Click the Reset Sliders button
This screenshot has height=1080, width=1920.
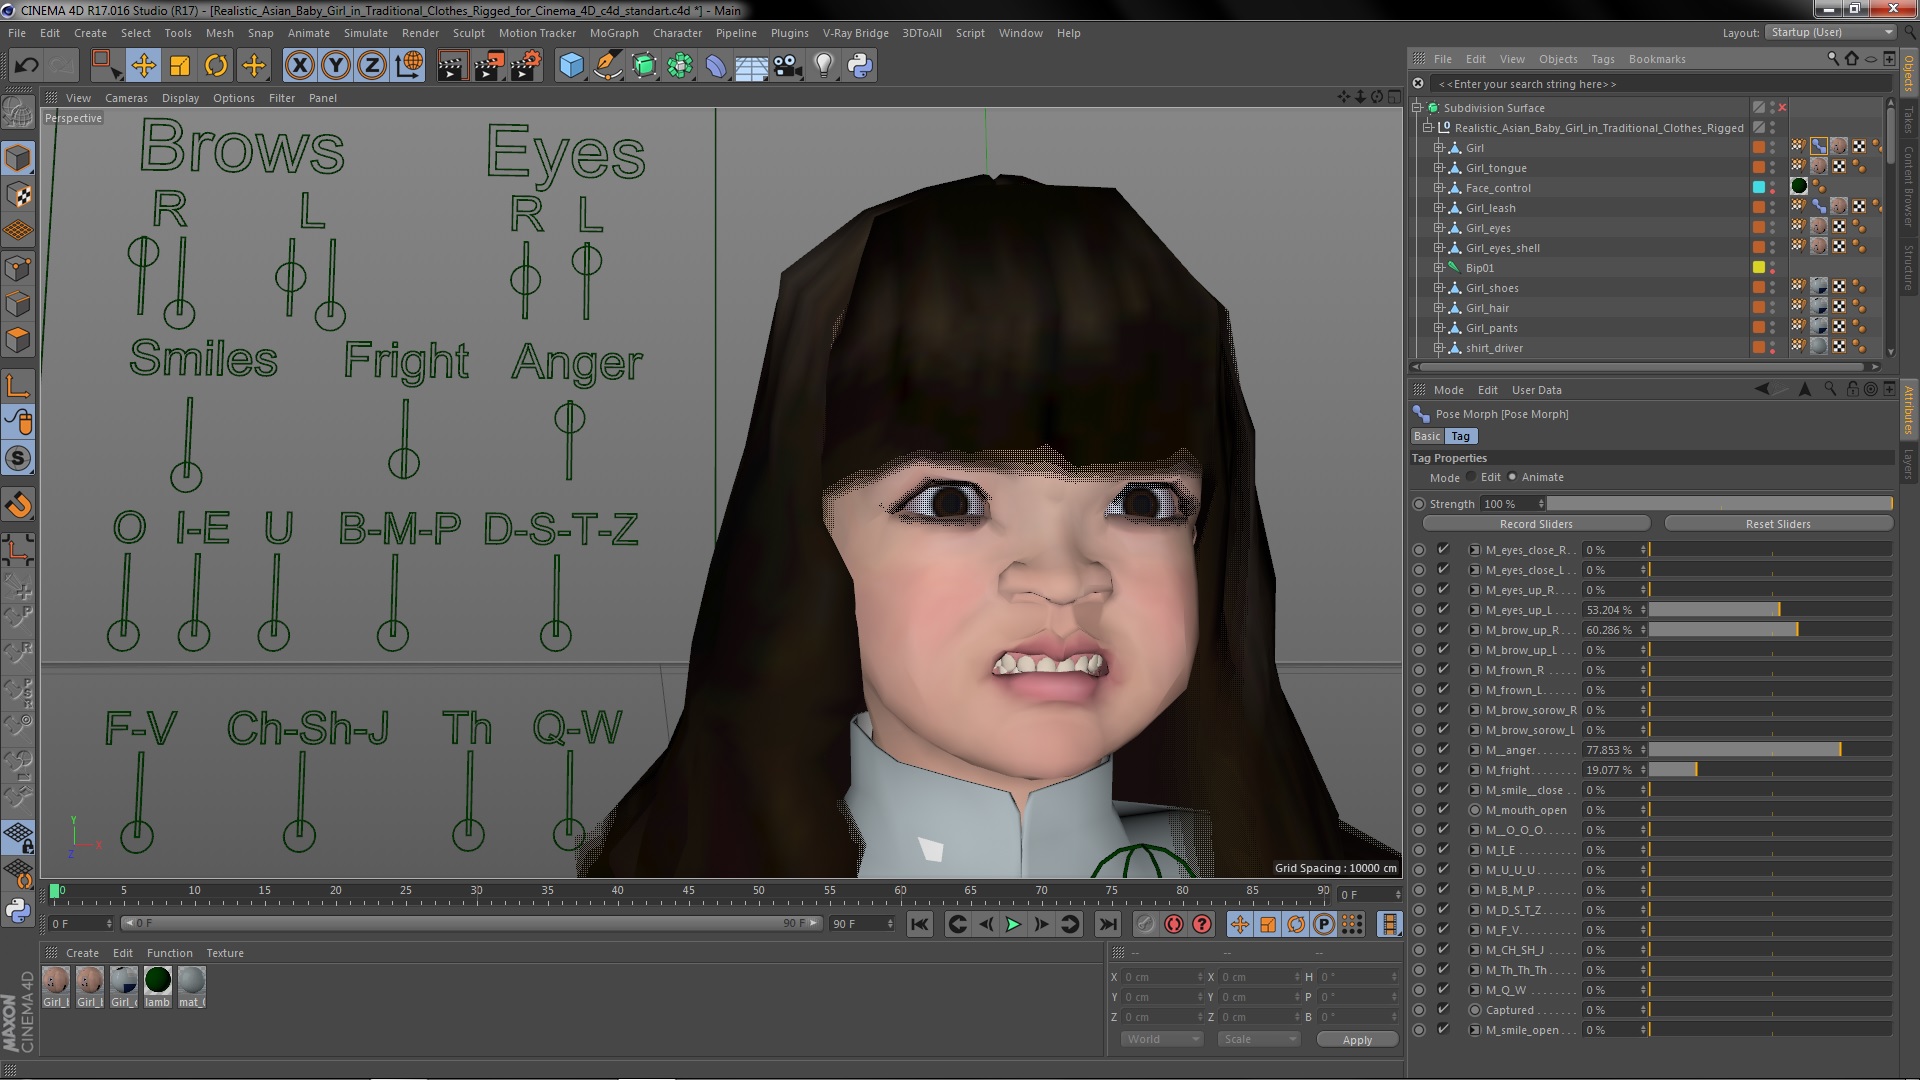[x=1778, y=524]
